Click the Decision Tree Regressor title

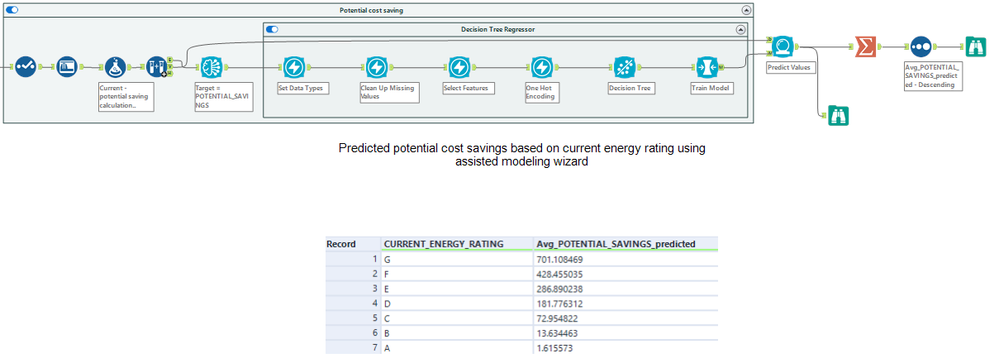tap(498, 29)
